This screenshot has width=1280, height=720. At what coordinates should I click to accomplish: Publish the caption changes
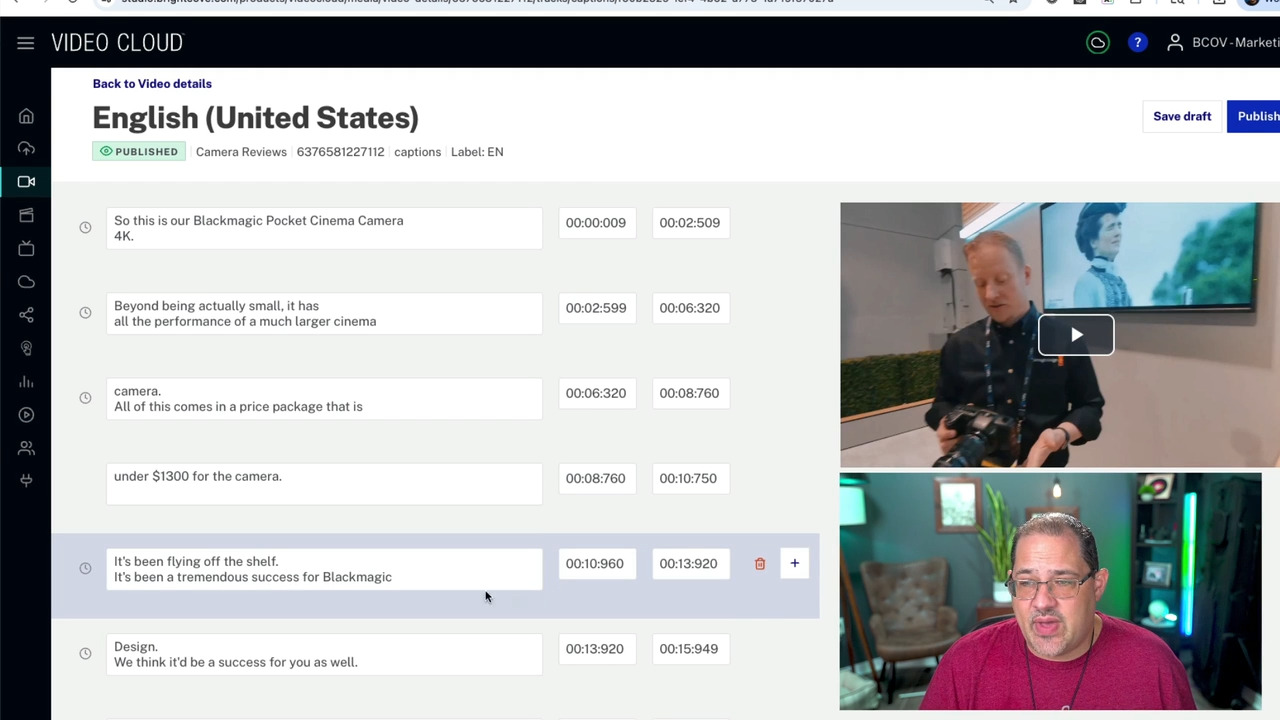1255,116
